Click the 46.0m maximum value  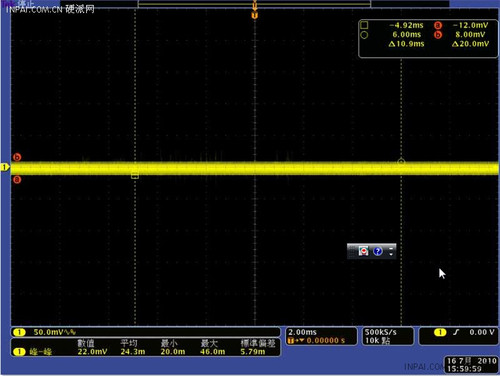213,352
